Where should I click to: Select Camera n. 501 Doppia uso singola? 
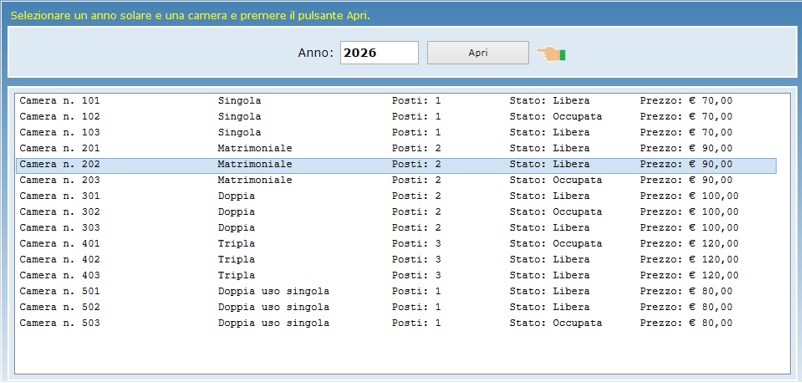pos(396,291)
